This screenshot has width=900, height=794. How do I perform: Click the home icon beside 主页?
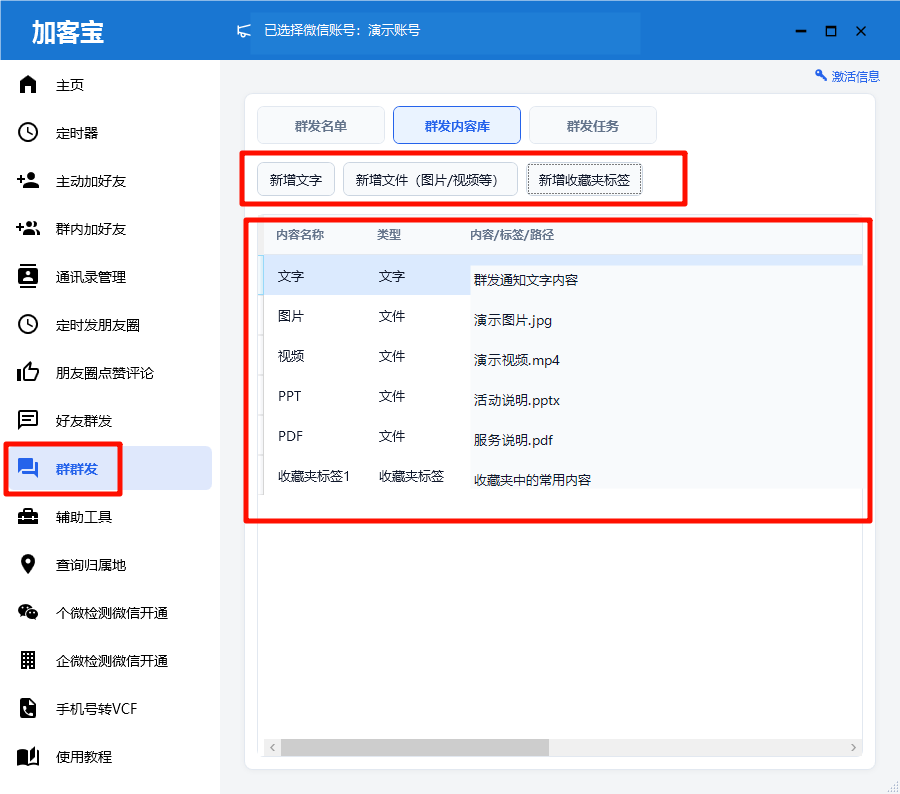tap(28, 84)
